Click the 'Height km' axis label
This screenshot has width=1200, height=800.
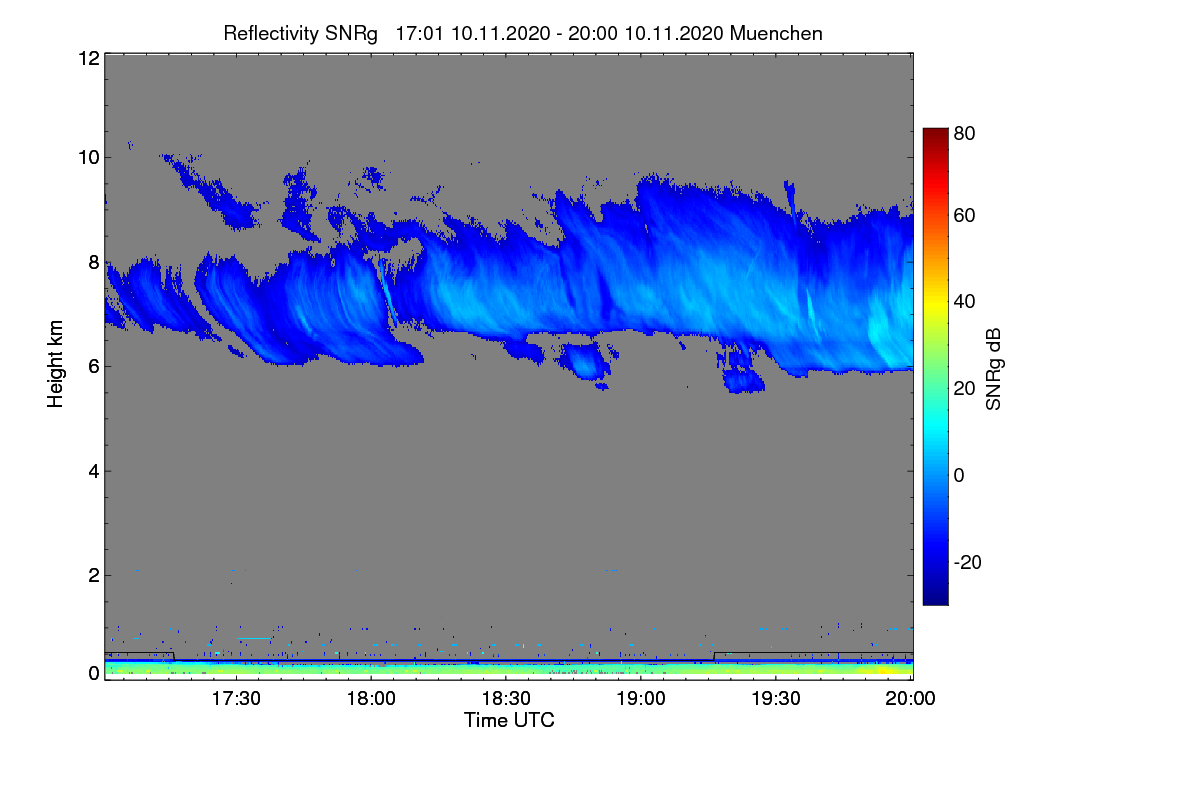56,364
